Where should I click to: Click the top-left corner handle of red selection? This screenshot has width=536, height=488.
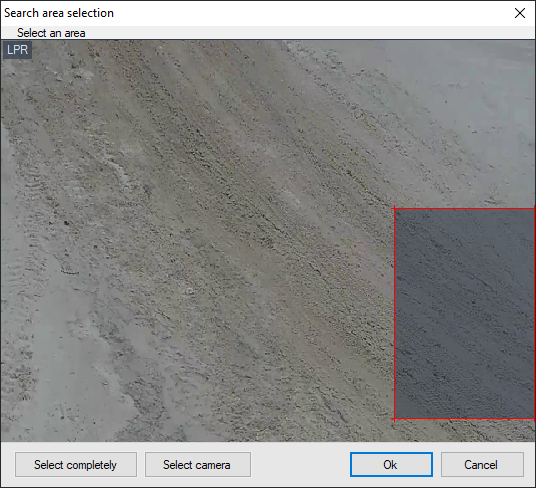click(x=394, y=208)
